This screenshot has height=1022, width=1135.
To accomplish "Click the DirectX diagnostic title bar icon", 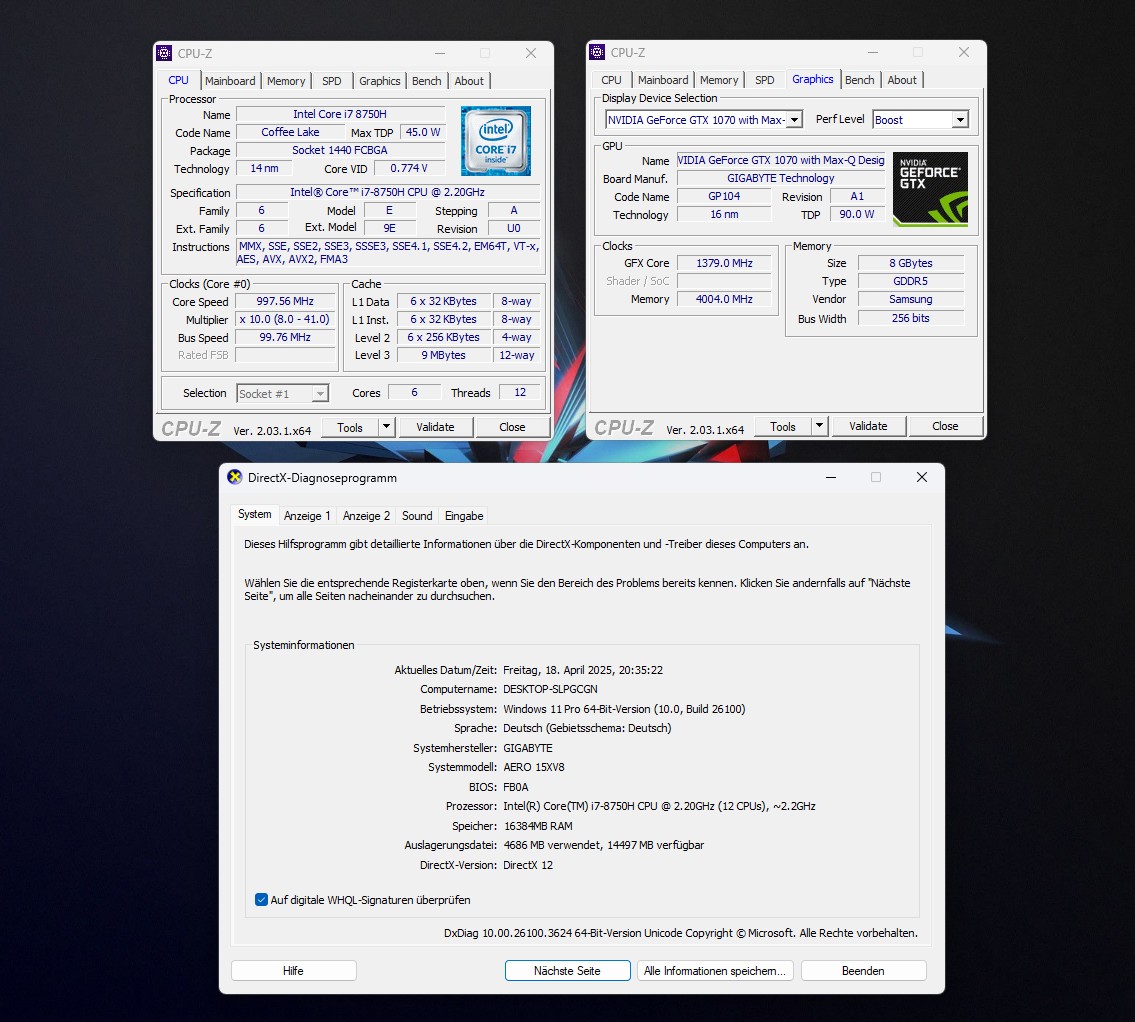I will 235,477.
